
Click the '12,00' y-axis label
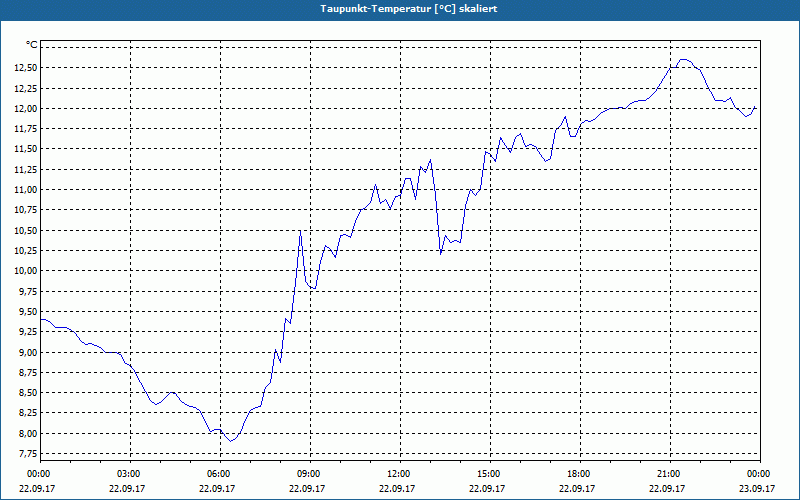coord(26,109)
